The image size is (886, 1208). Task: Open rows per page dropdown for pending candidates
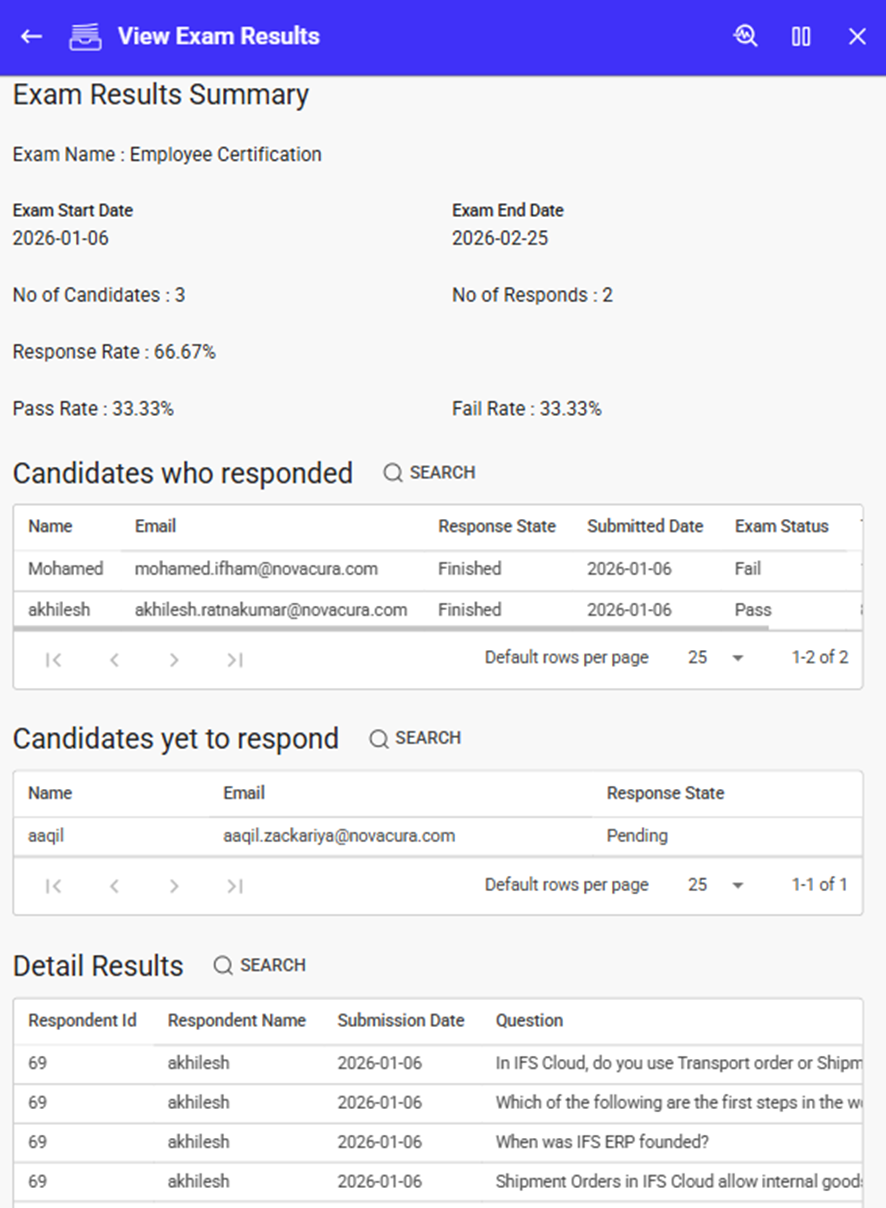coord(716,885)
